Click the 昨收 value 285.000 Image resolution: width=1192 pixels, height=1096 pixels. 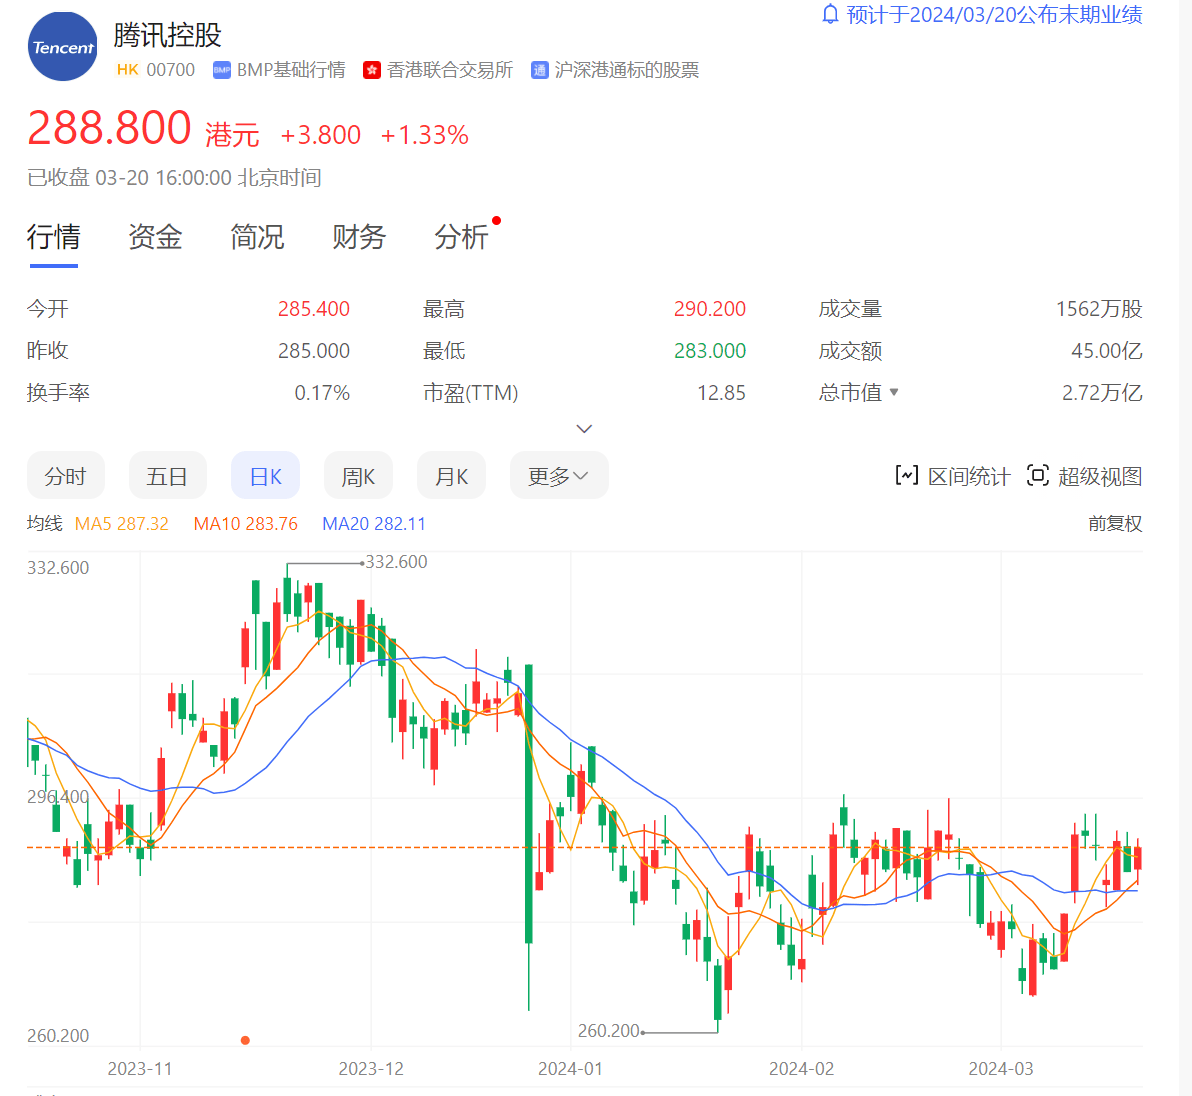pyautogui.click(x=313, y=350)
